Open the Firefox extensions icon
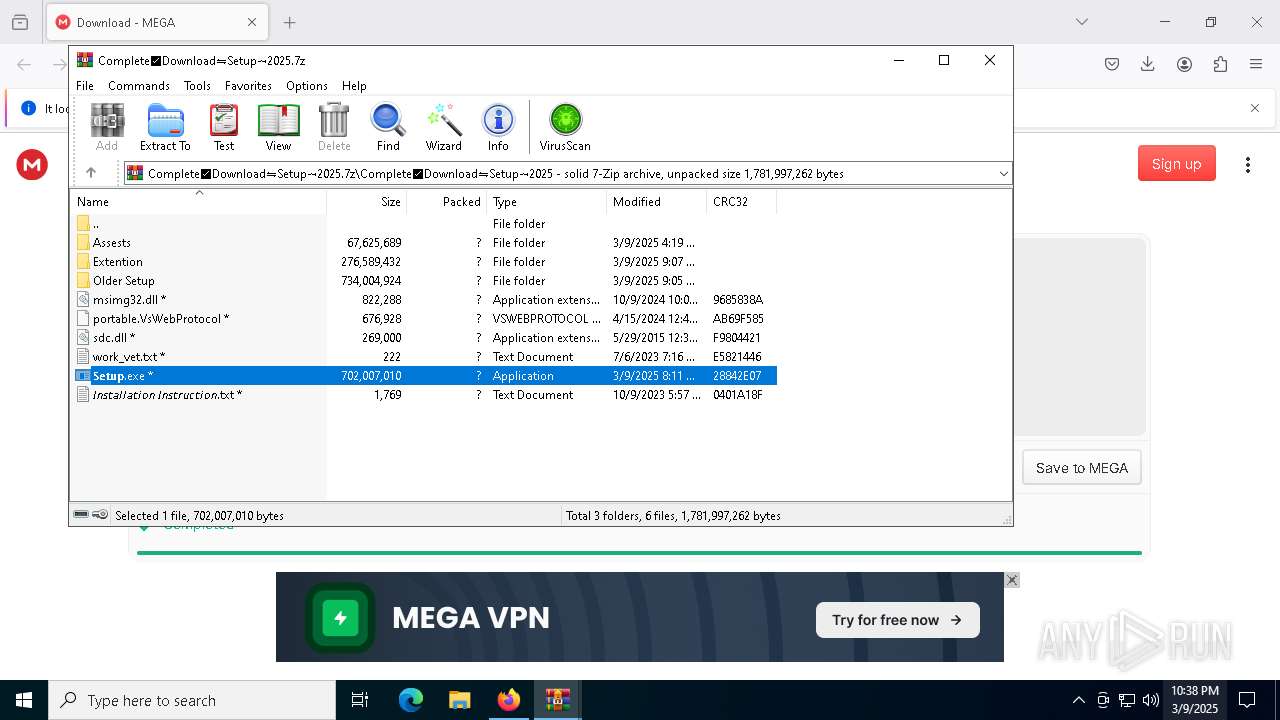1280x720 pixels. tap(1220, 64)
